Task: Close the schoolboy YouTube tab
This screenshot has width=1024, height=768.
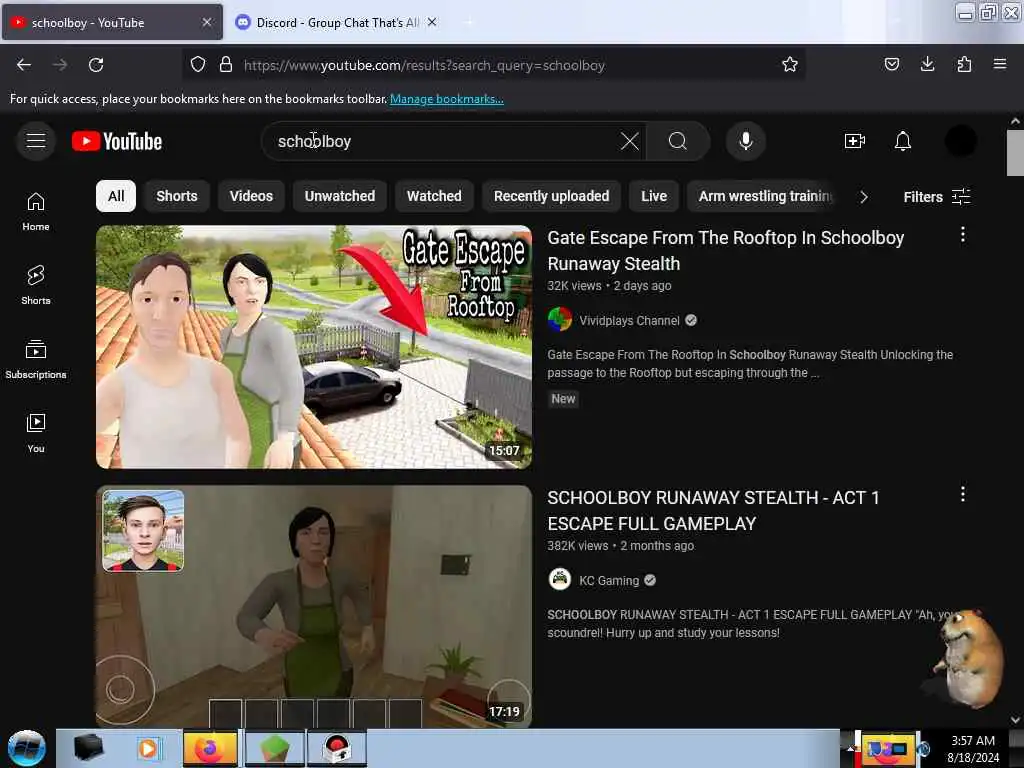Action: tap(206, 22)
